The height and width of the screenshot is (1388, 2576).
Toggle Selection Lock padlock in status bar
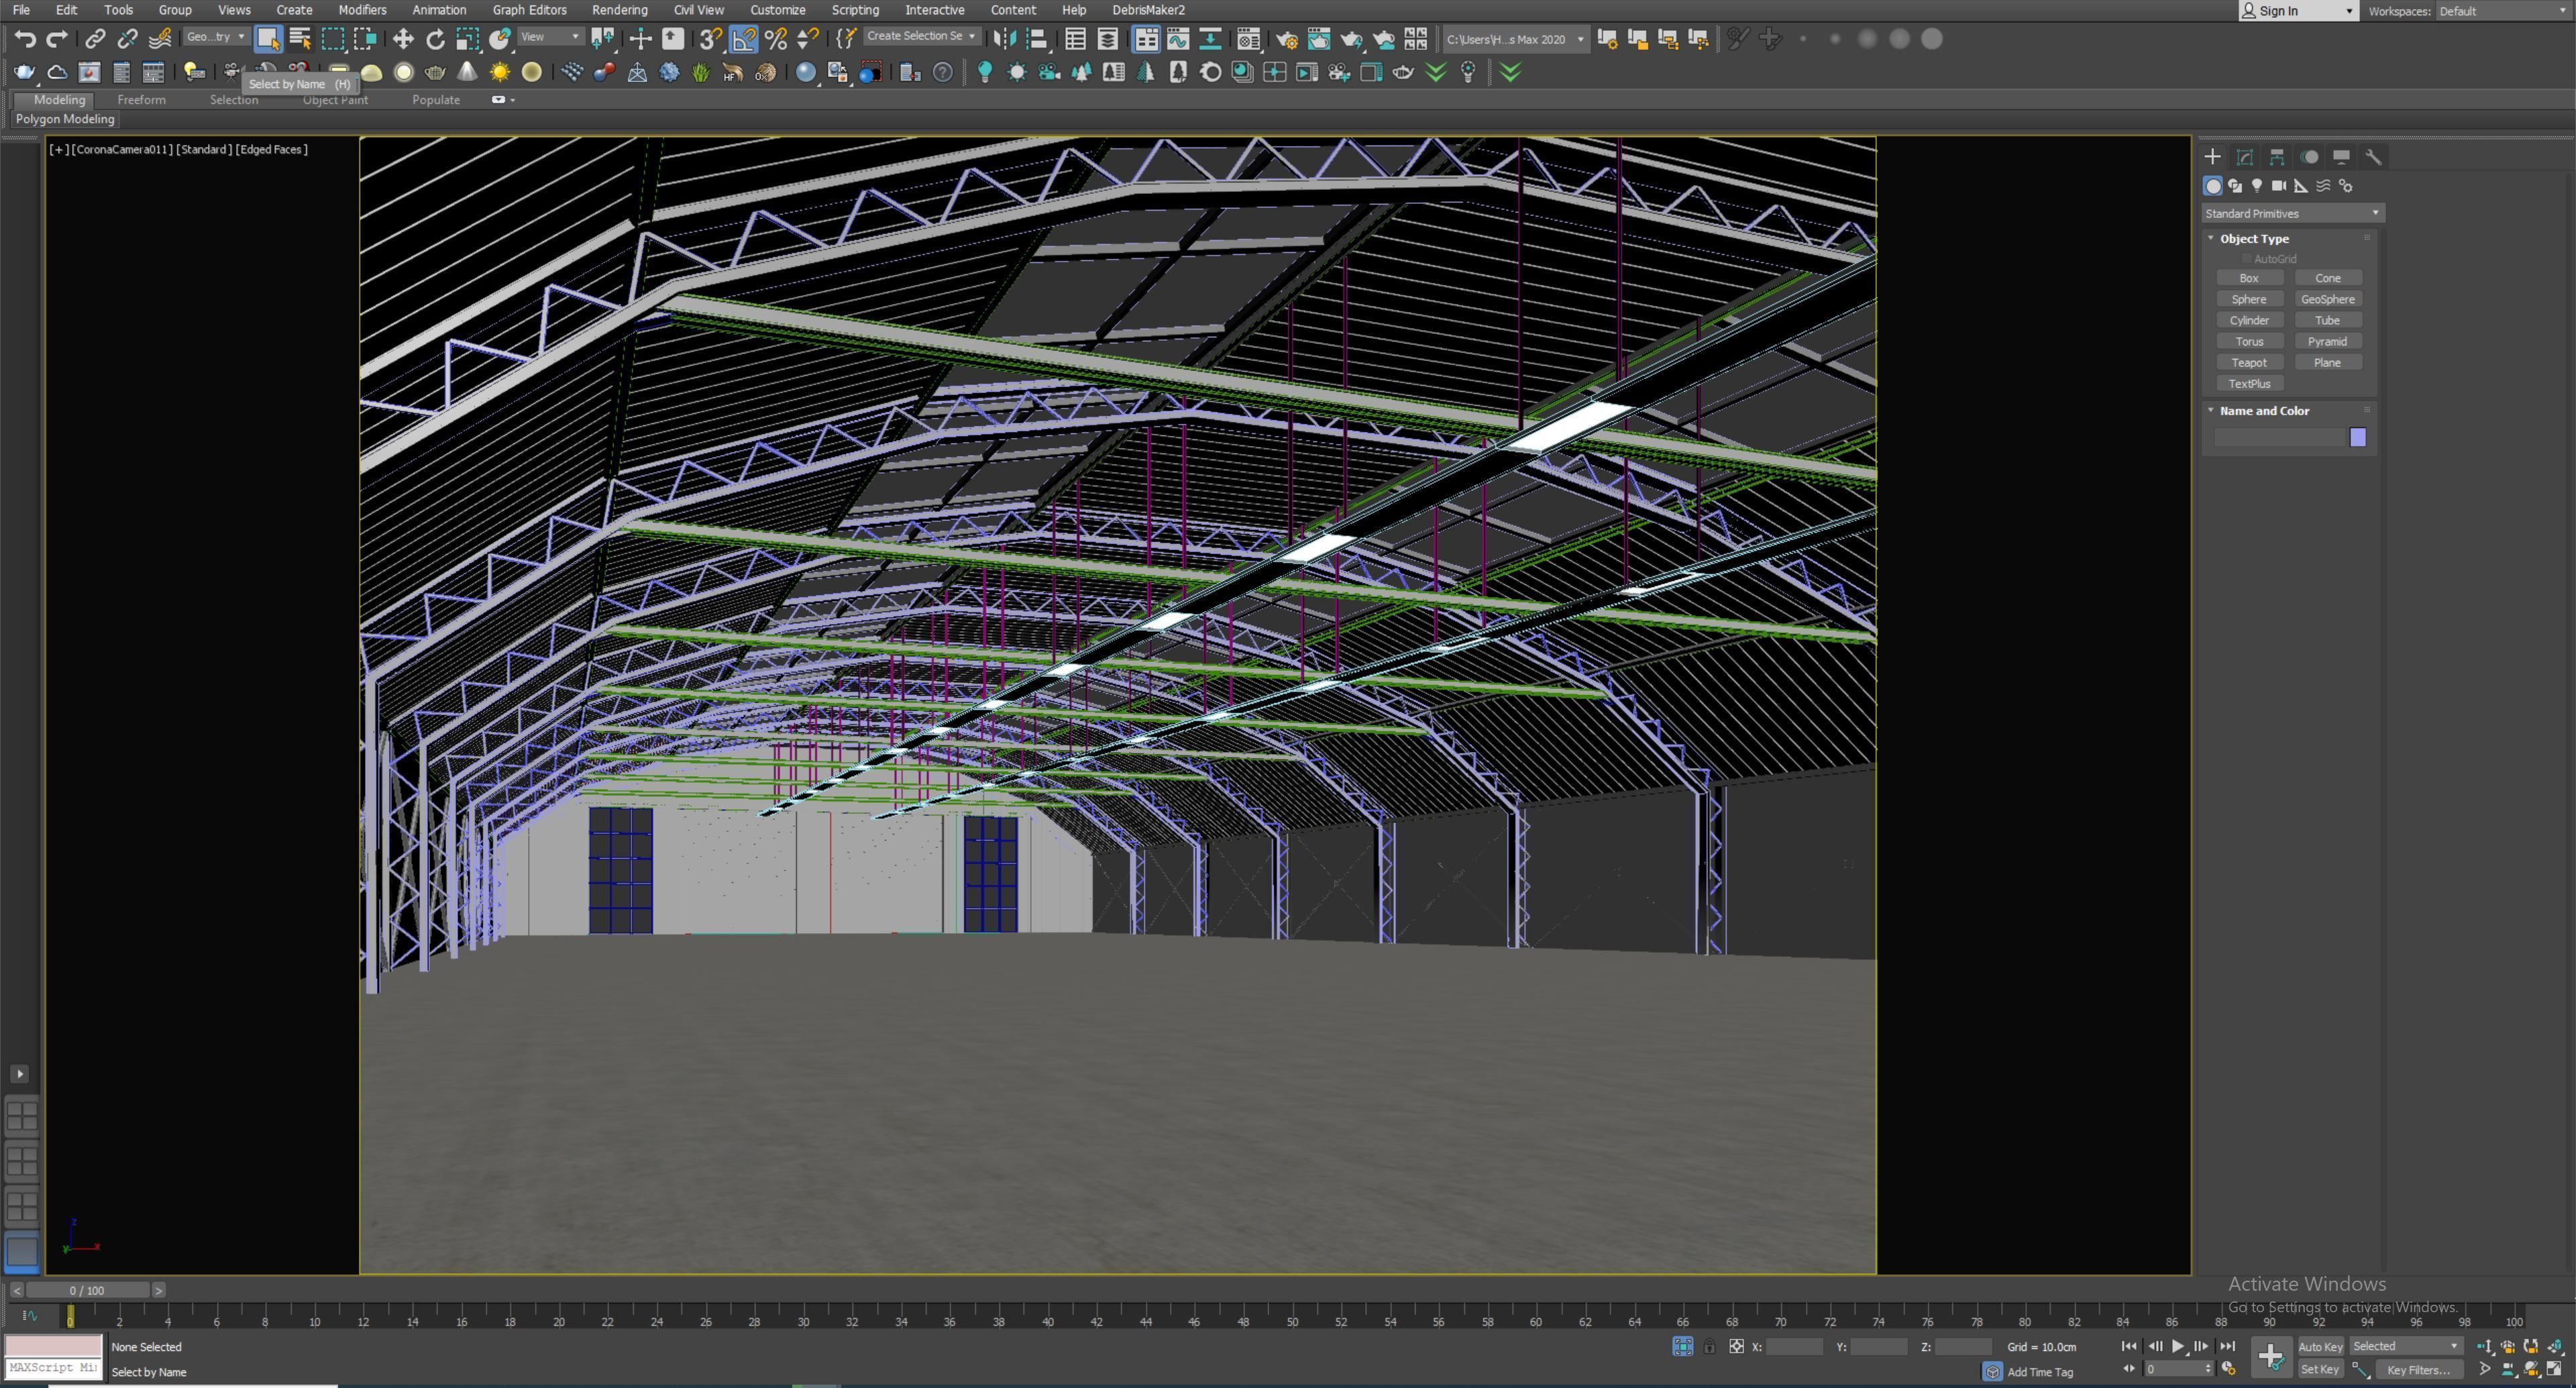(x=1709, y=1347)
